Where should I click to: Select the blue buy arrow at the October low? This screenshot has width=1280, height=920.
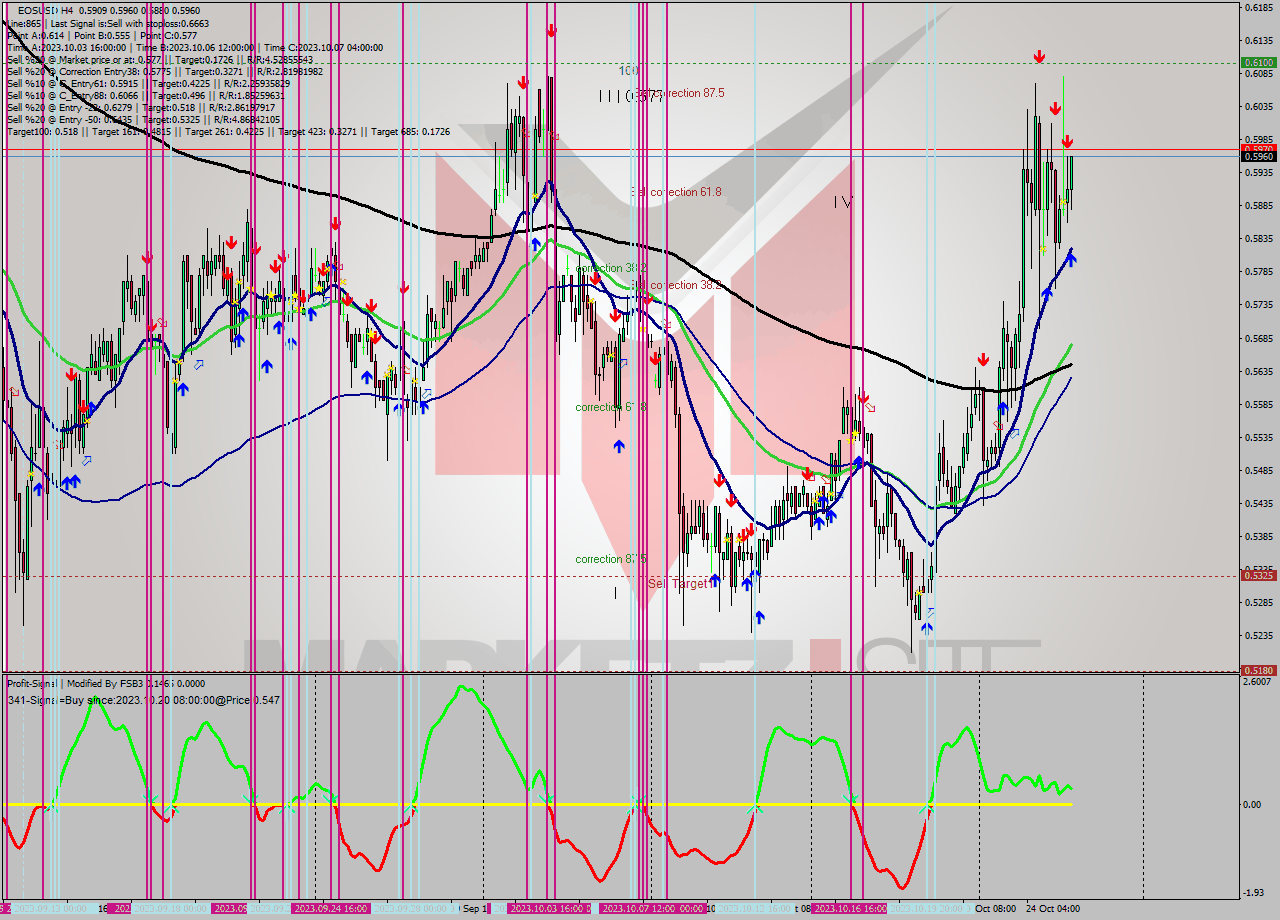pyautogui.click(x=927, y=628)
